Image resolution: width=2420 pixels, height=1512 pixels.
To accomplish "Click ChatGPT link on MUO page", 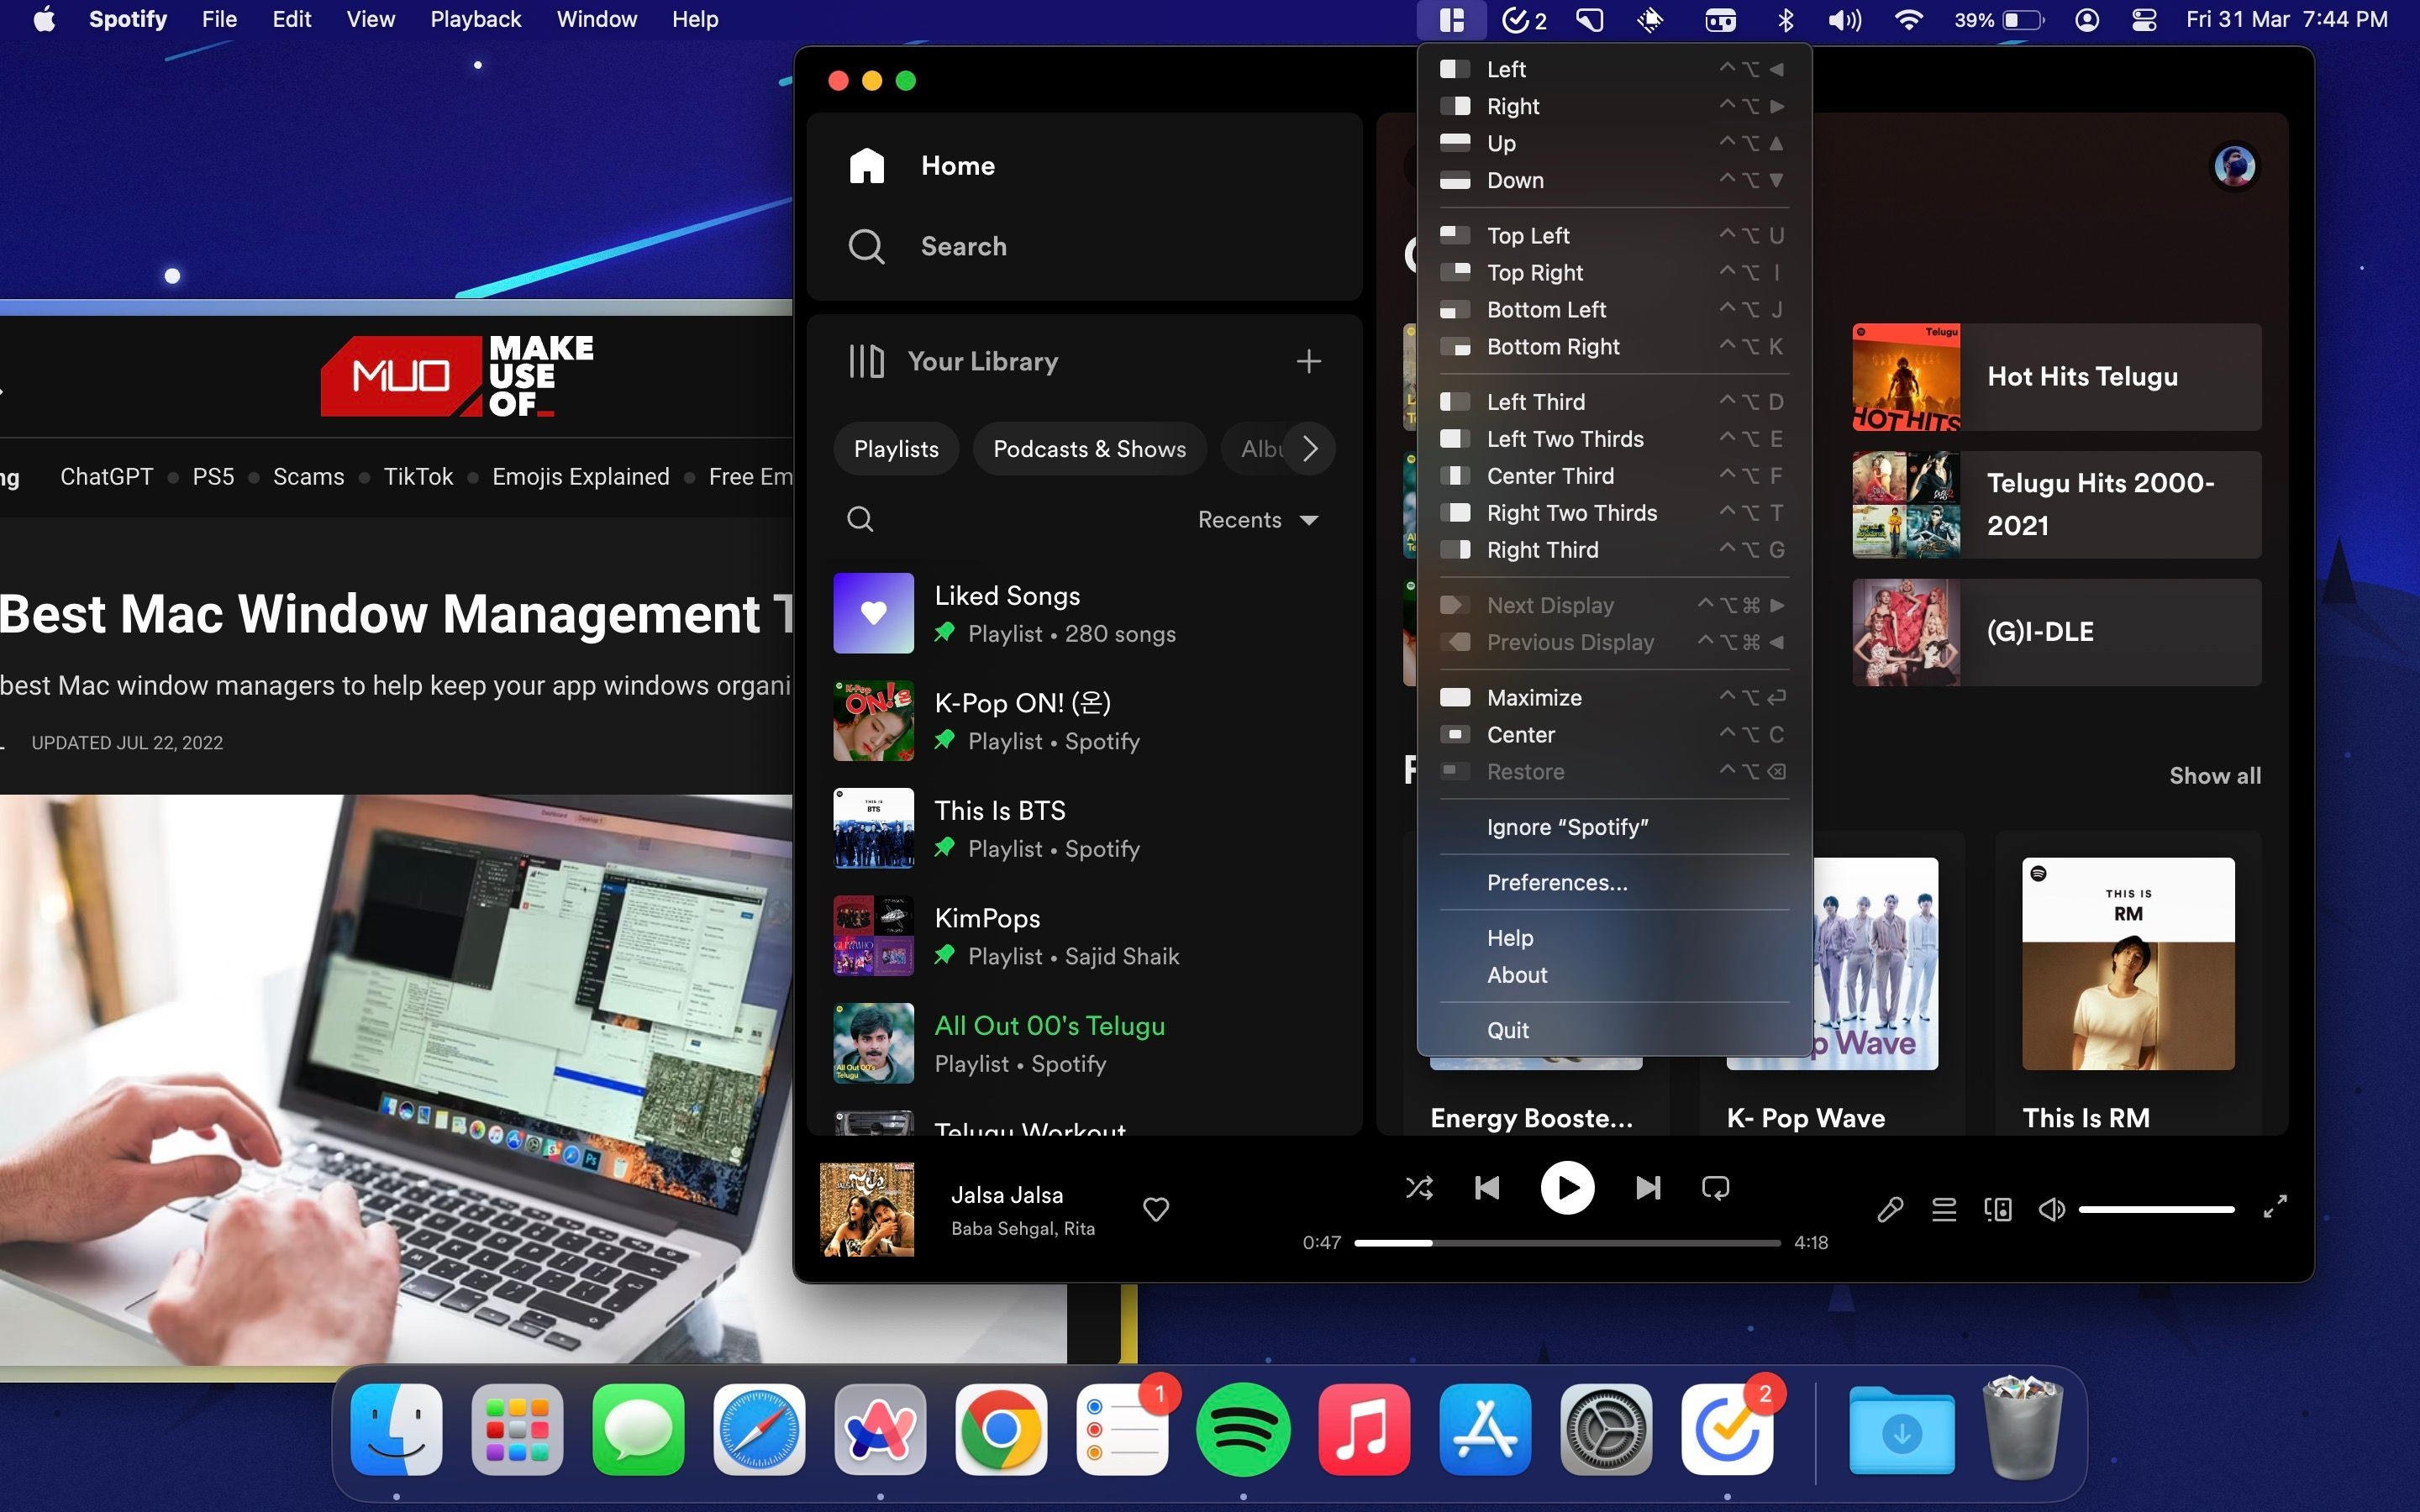I will click(107, 477).
